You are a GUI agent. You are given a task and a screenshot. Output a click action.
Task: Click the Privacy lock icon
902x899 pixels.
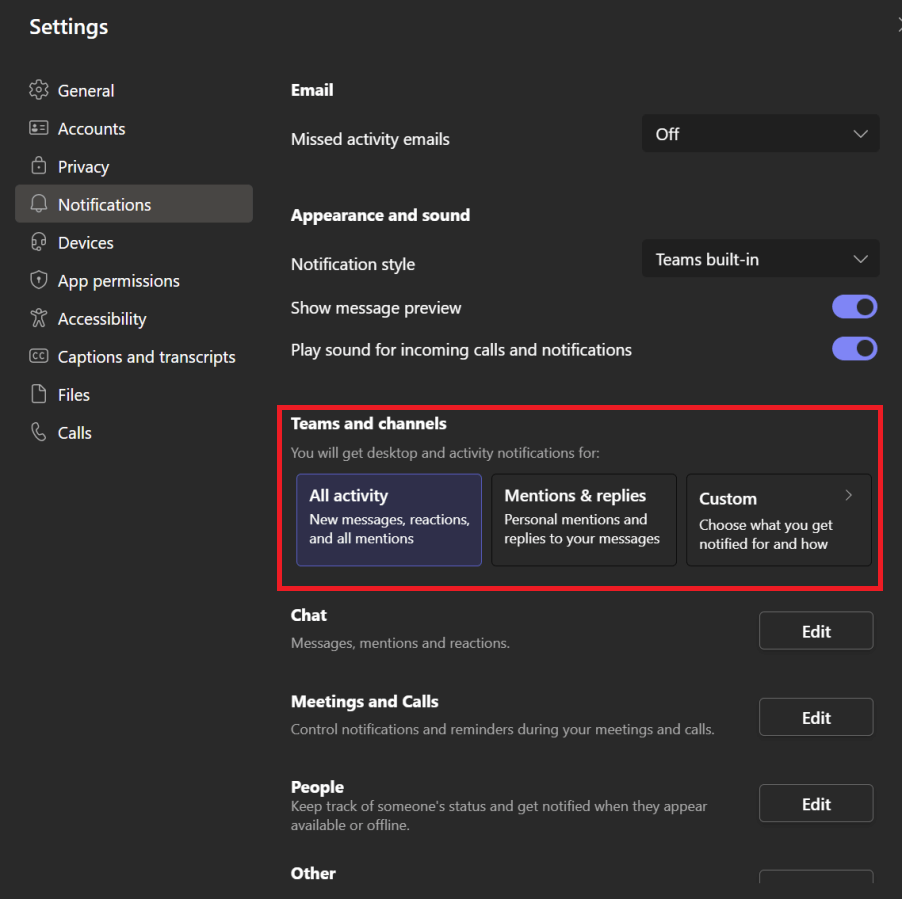click(x=39, y=166)
